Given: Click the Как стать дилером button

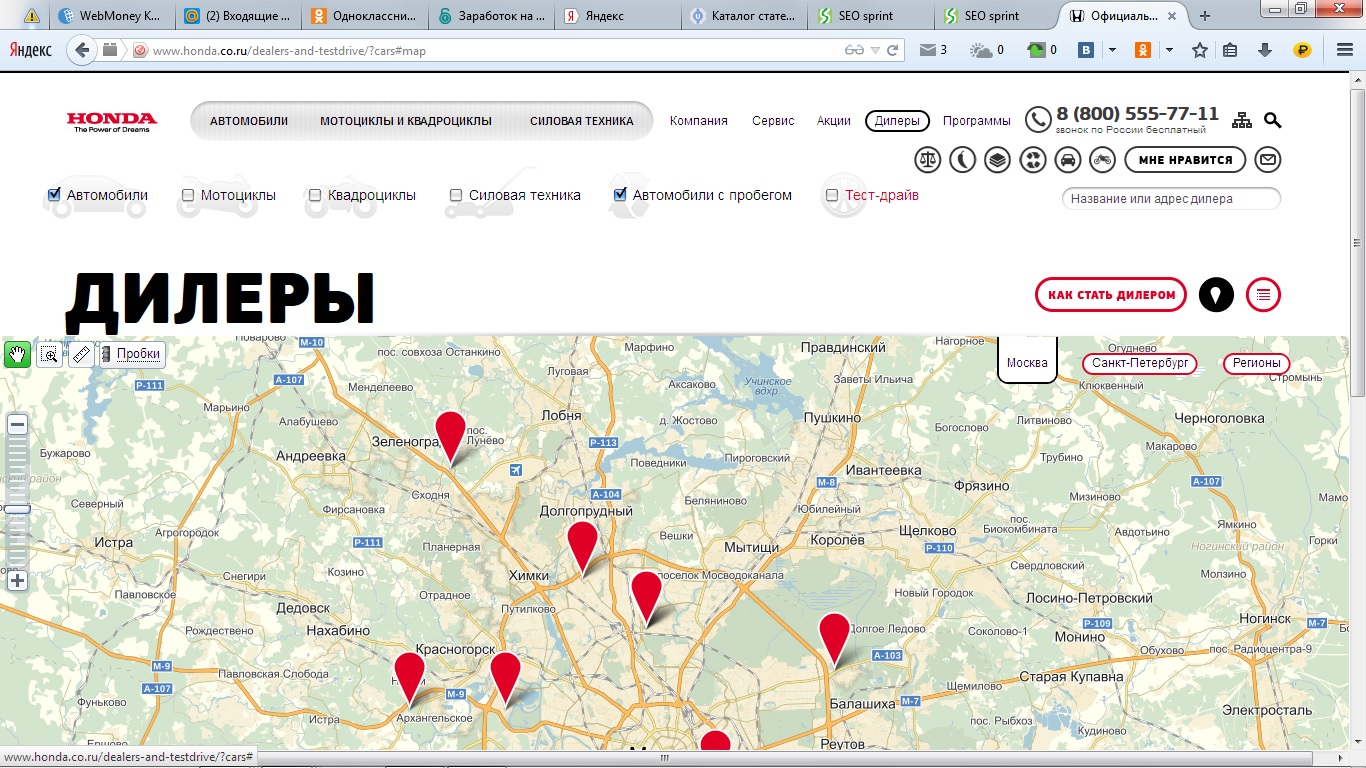Looking at the screenshot, I should [x=1111, y=295].
